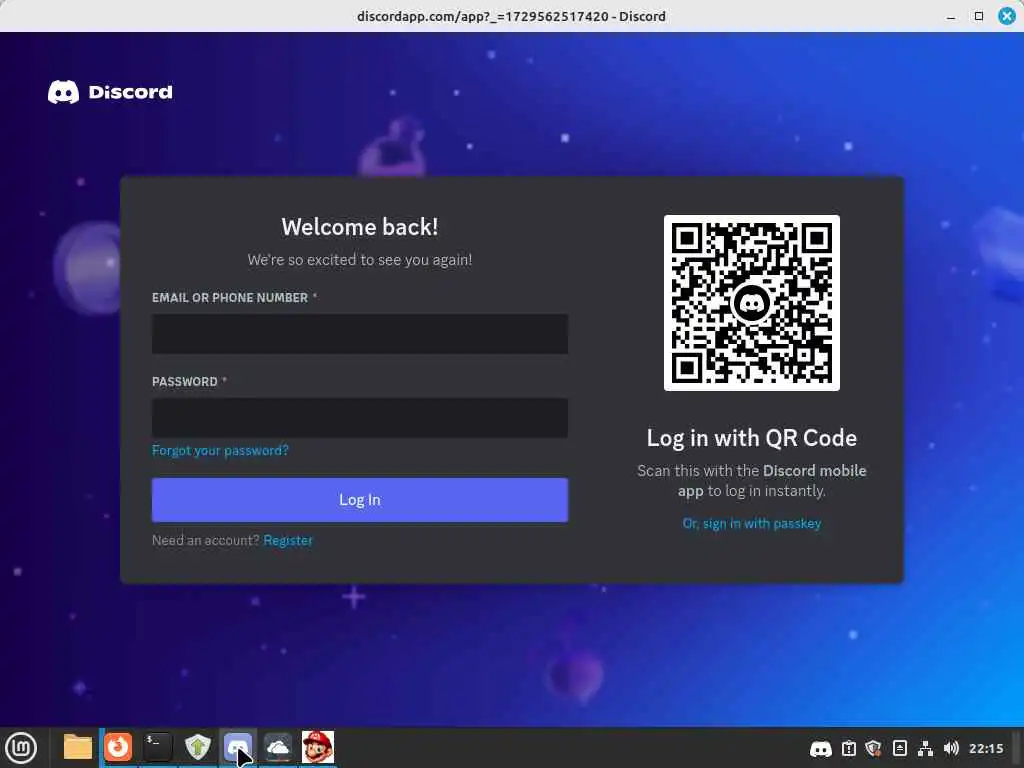Click the Discord logo at top left
The height and width of the screenshot is (768, 1024).
point(110,92)
